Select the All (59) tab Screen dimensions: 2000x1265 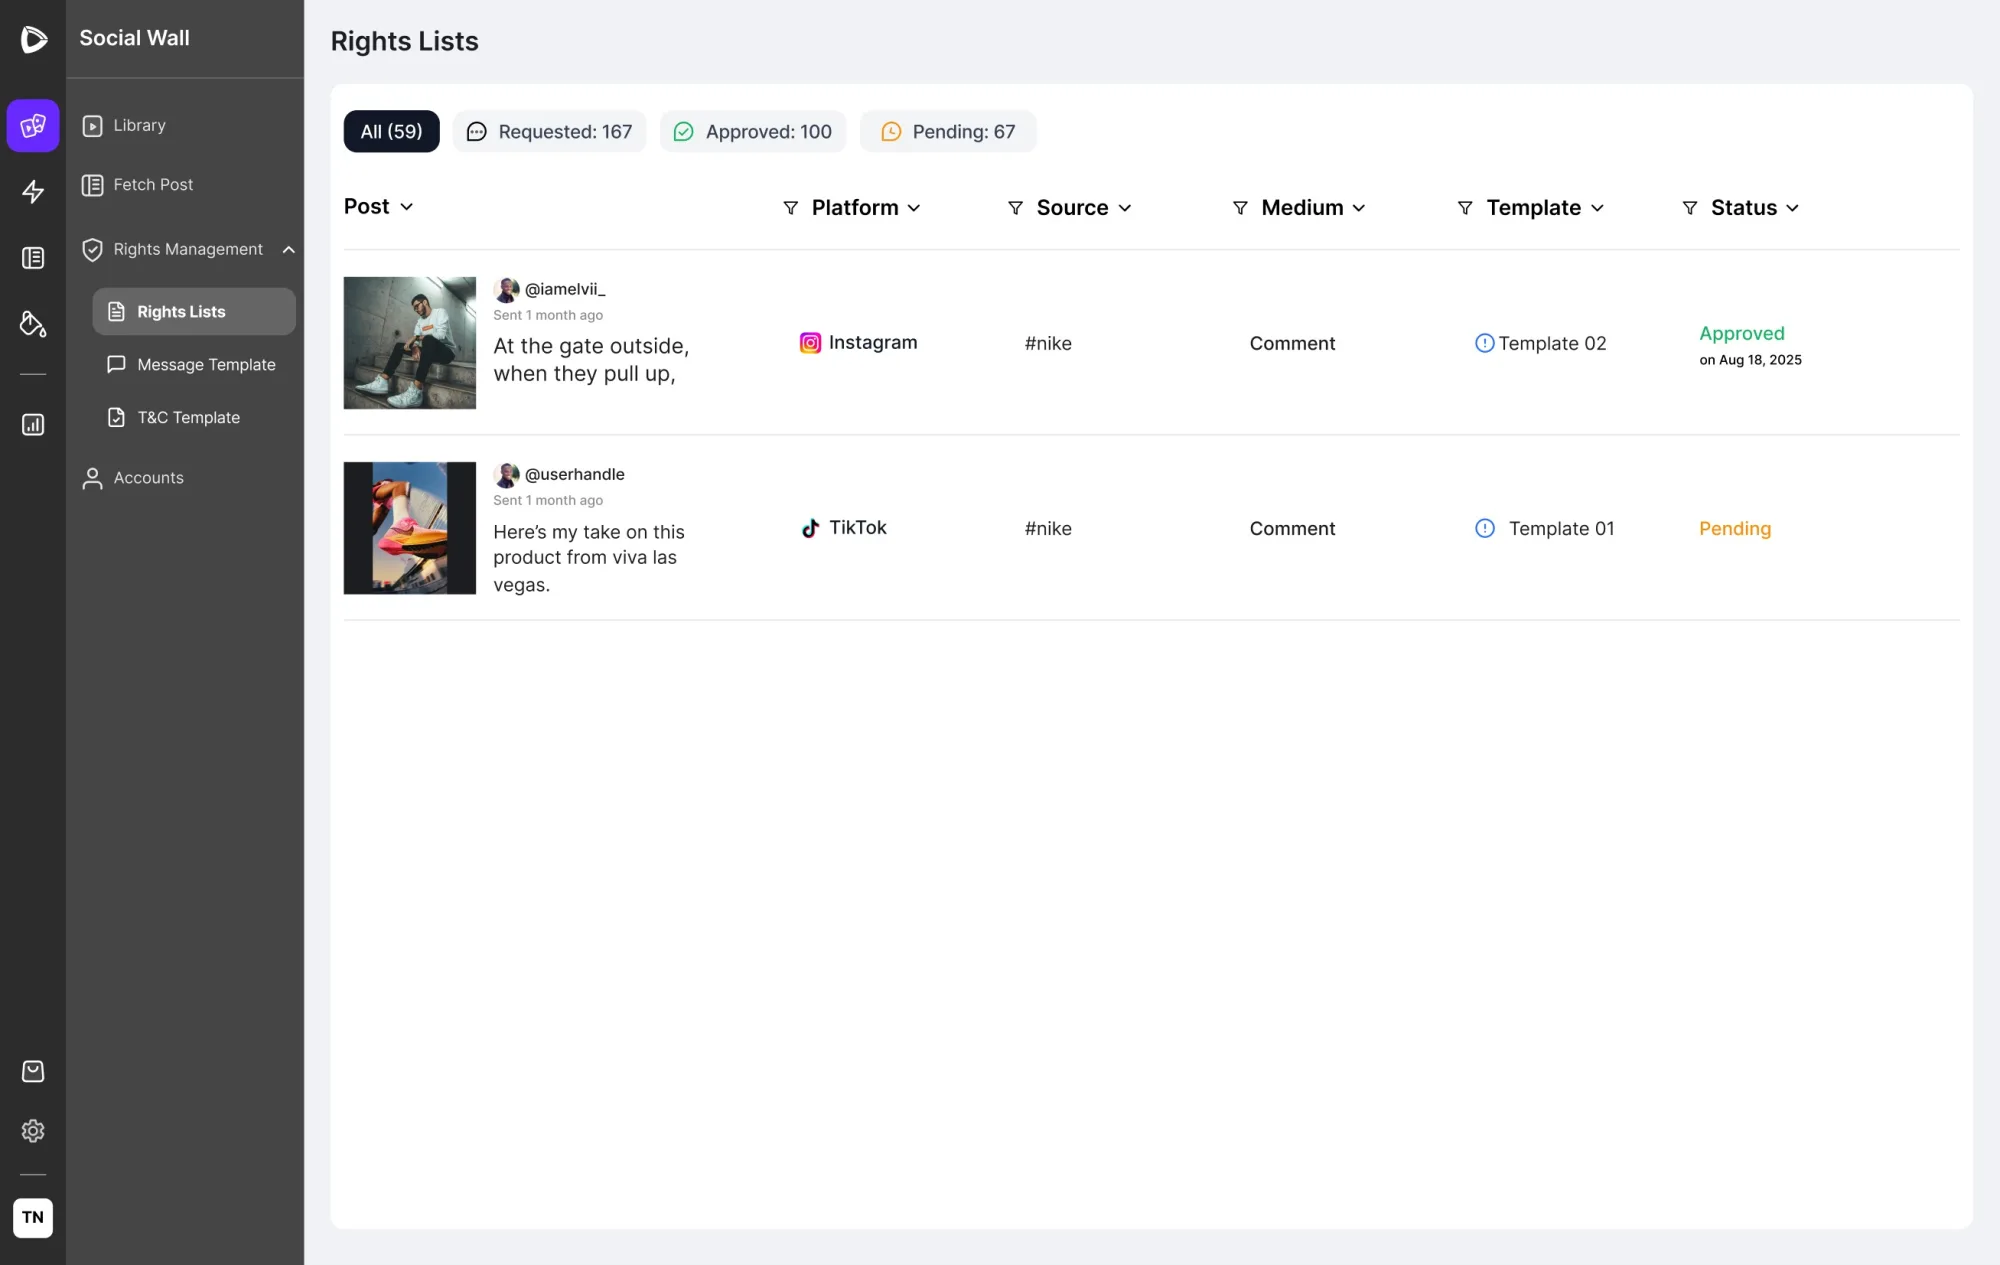click(x=392, y=131)
